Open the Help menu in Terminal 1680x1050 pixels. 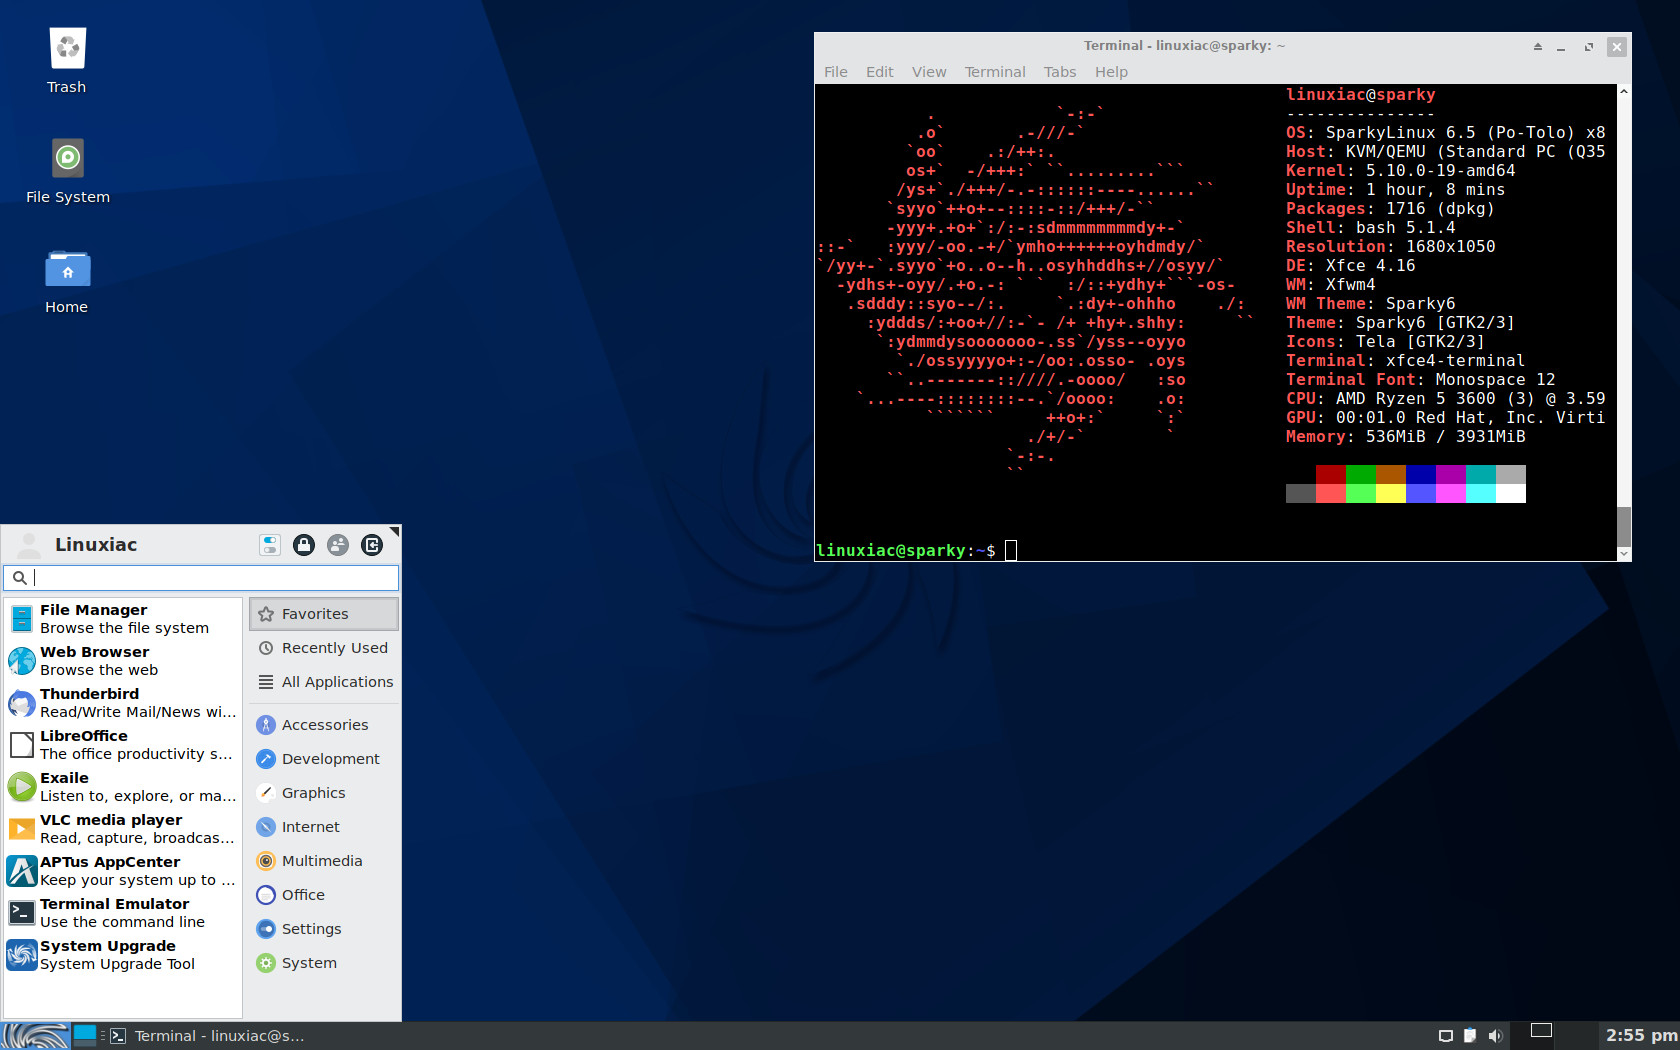pos(1111,72)
